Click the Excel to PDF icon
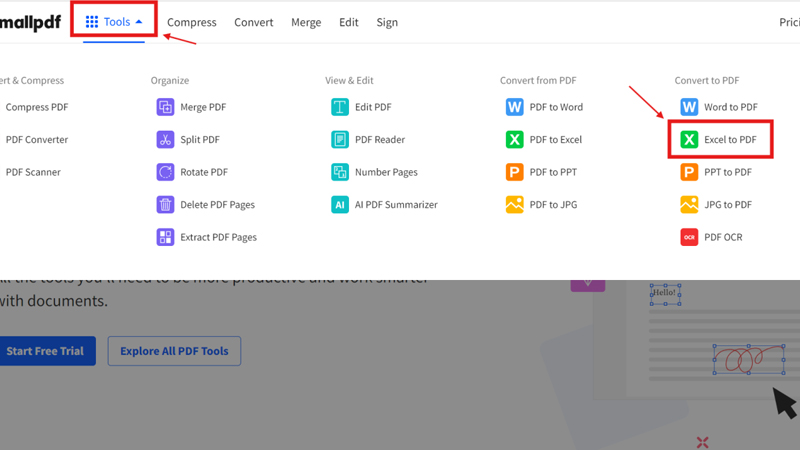This screenshot has height=450, width=800. tap(689, 139)
